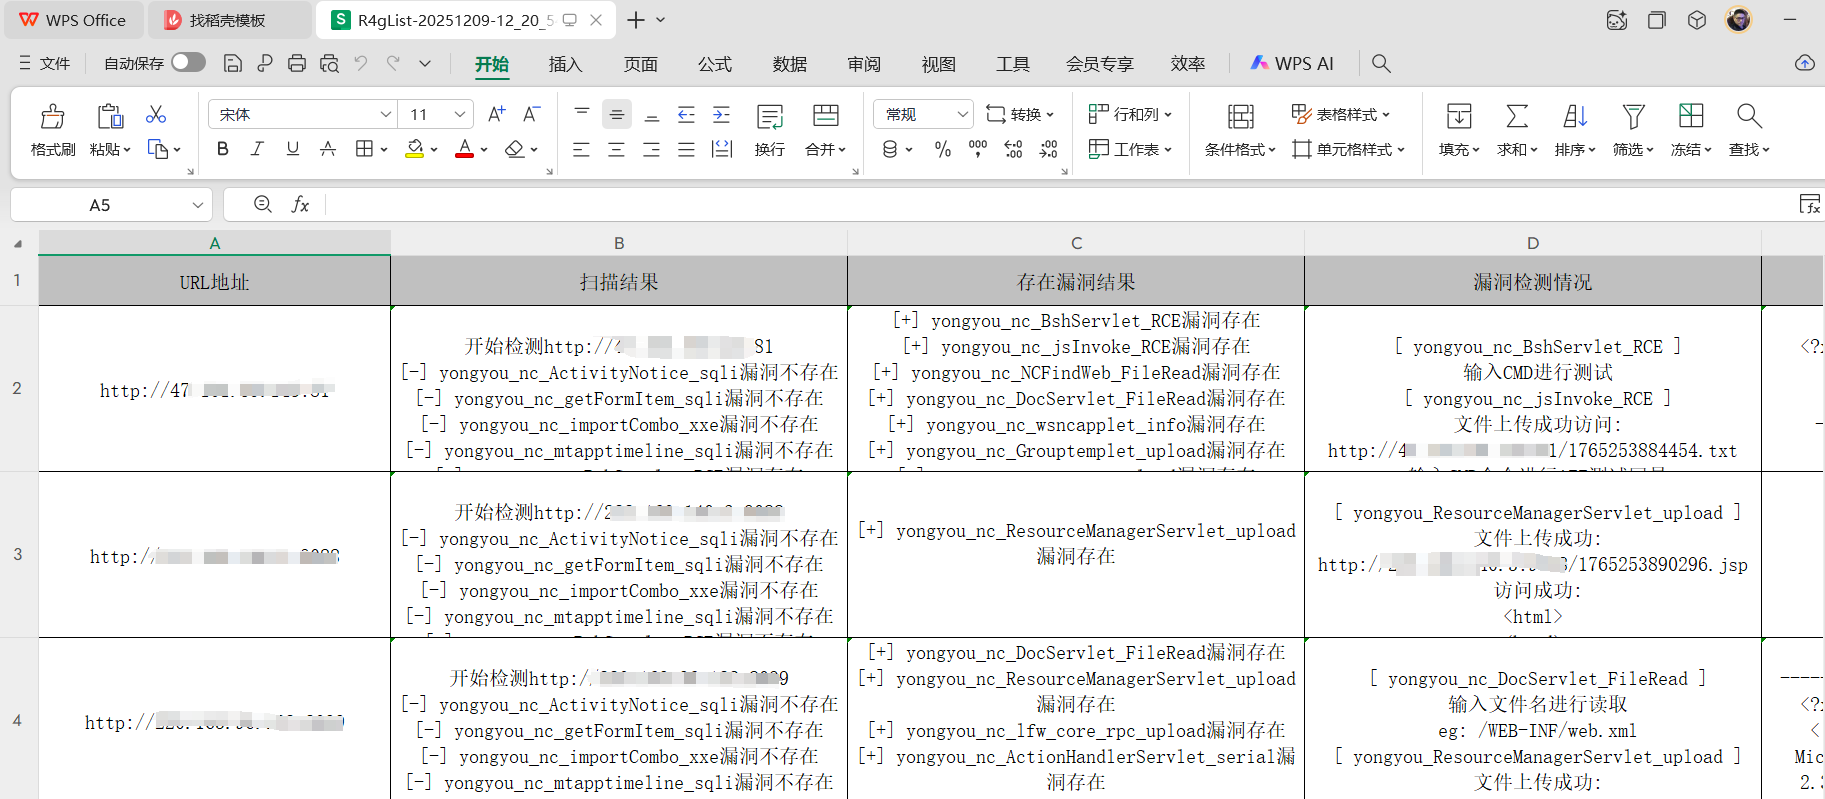Click the Format Painter (格式刷) icon
1825x799 pixels.
pyautogui.click(x=52, y=116)
